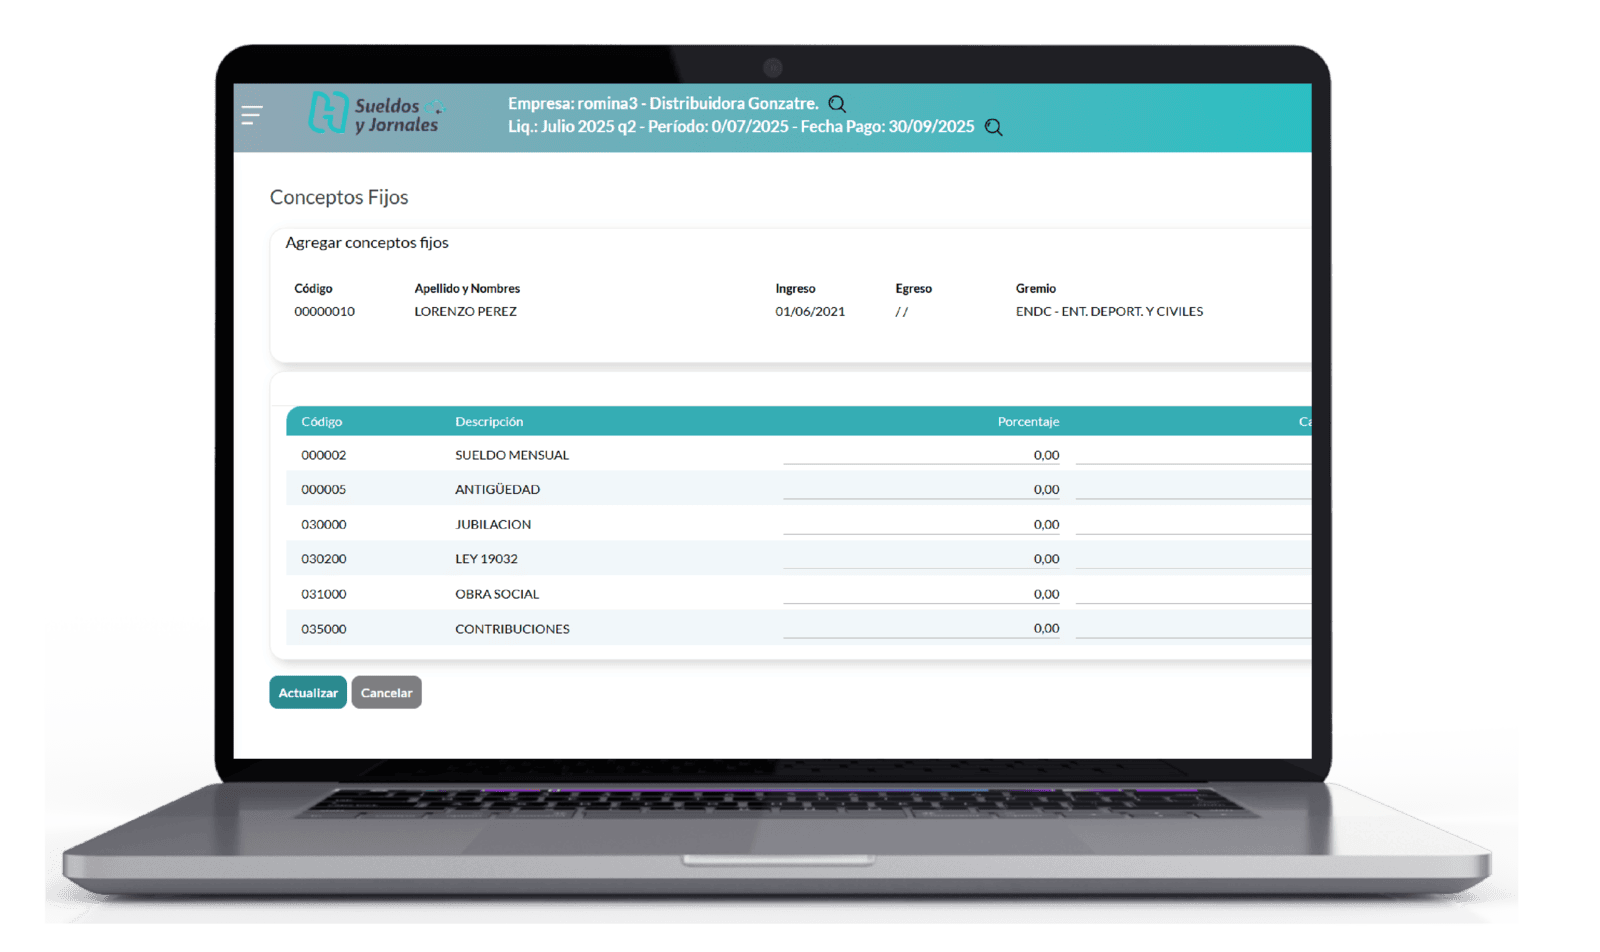This screenshot has height=952, width=1600.
Task: Click the second input field in OBRA SOCIAL row
Action: 1192,594
